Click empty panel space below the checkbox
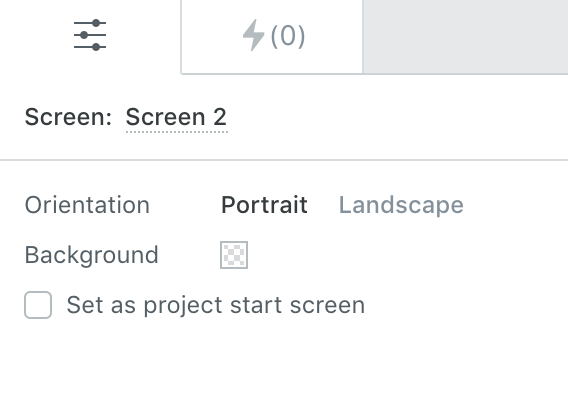This screenshot has width=568, height=393. tap(284, 357)
